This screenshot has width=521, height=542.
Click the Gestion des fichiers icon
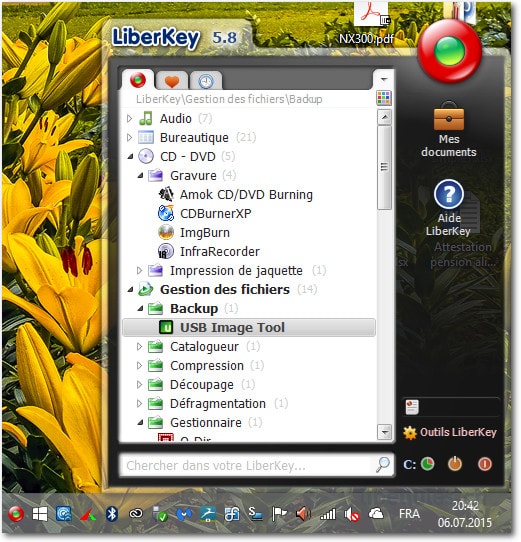[146, 289]
